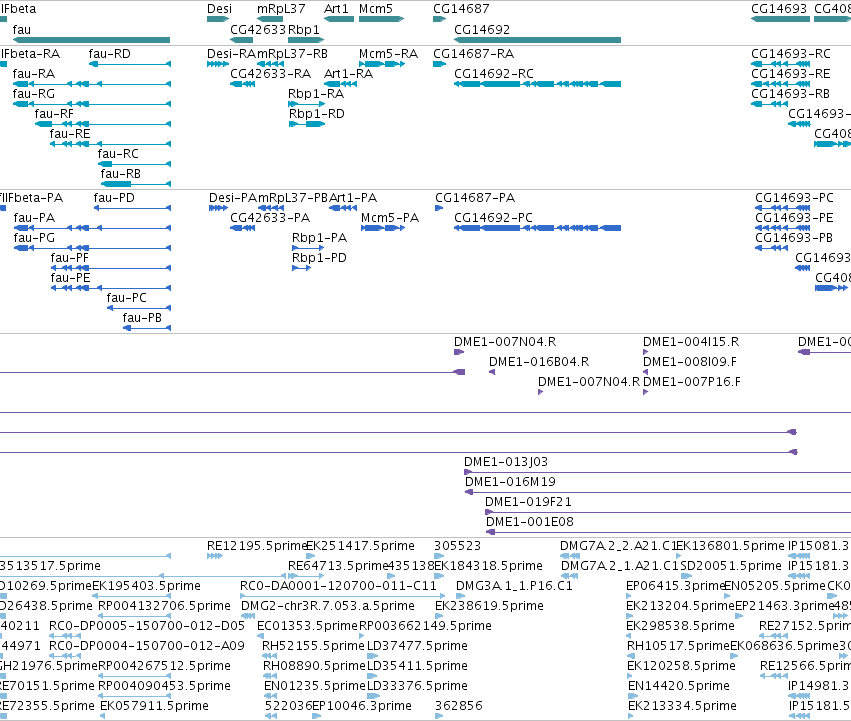Screen dimensions: 851x721
Task: Open the CG14692-RC transcript
Action: [x=537, y=84]
